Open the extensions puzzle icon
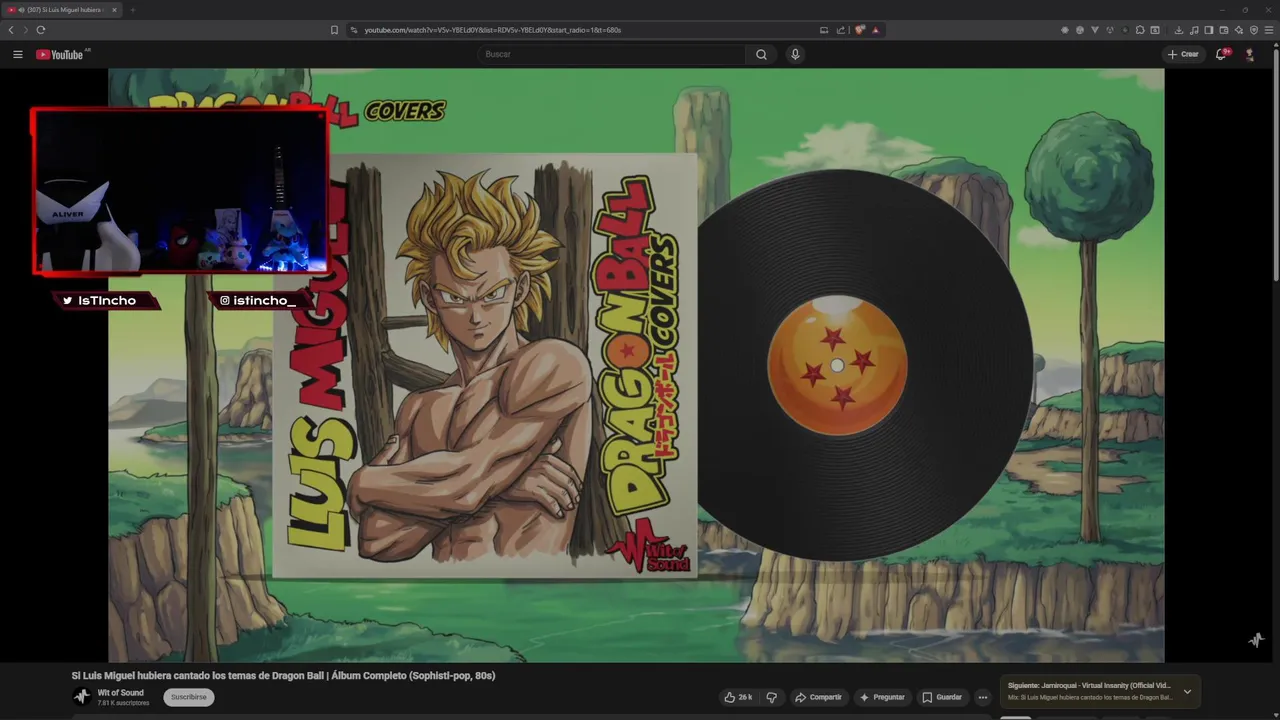The width and height of the screenshot is (1280, 720). pyautogui.click(x=1140, y=30)
